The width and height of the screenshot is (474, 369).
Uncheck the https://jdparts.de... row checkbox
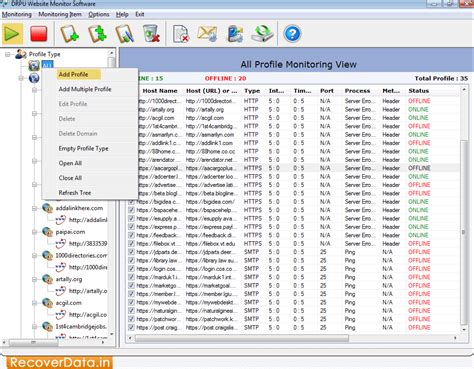[x=131, y=252]
